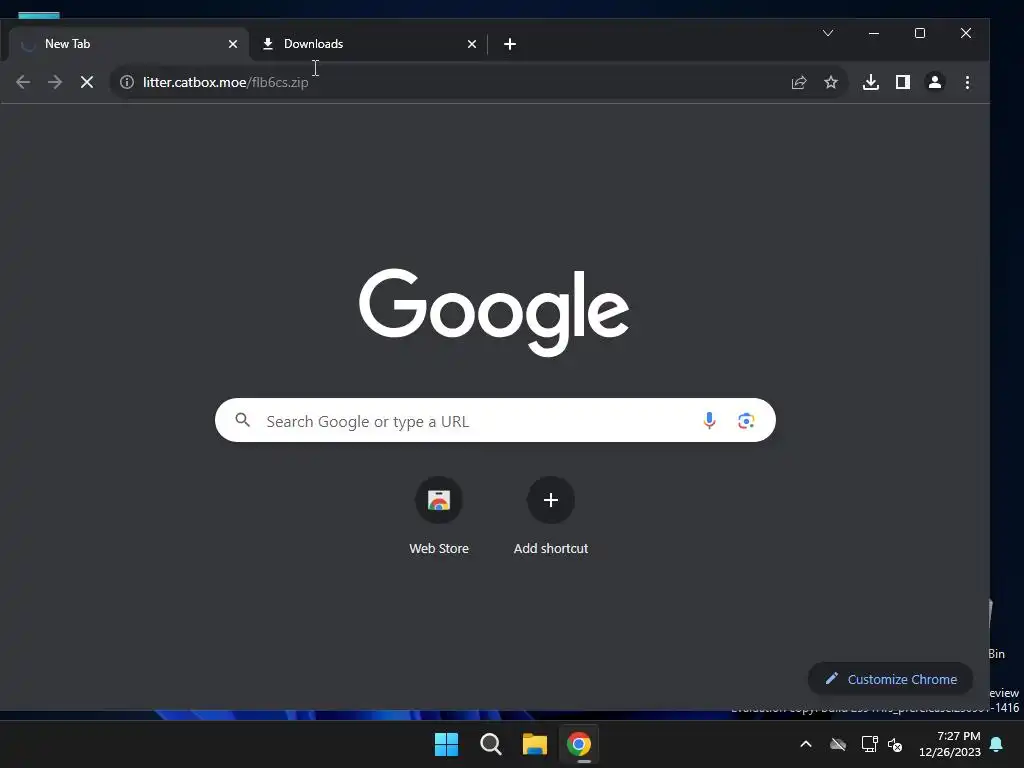The image size is (1024, 768).
Task: Click the magnifier icon in search box
Action: (x=242, y=420)
